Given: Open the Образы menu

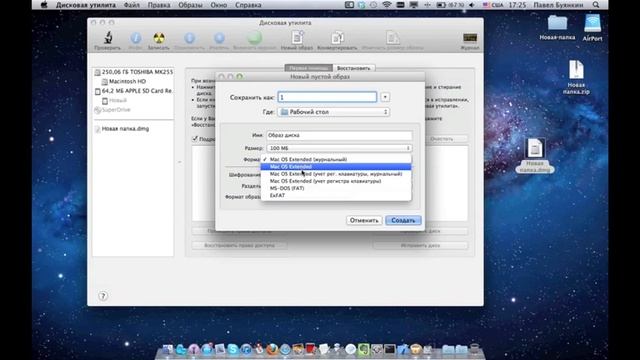Looking at the screenshot, I should tap(190, 5).
